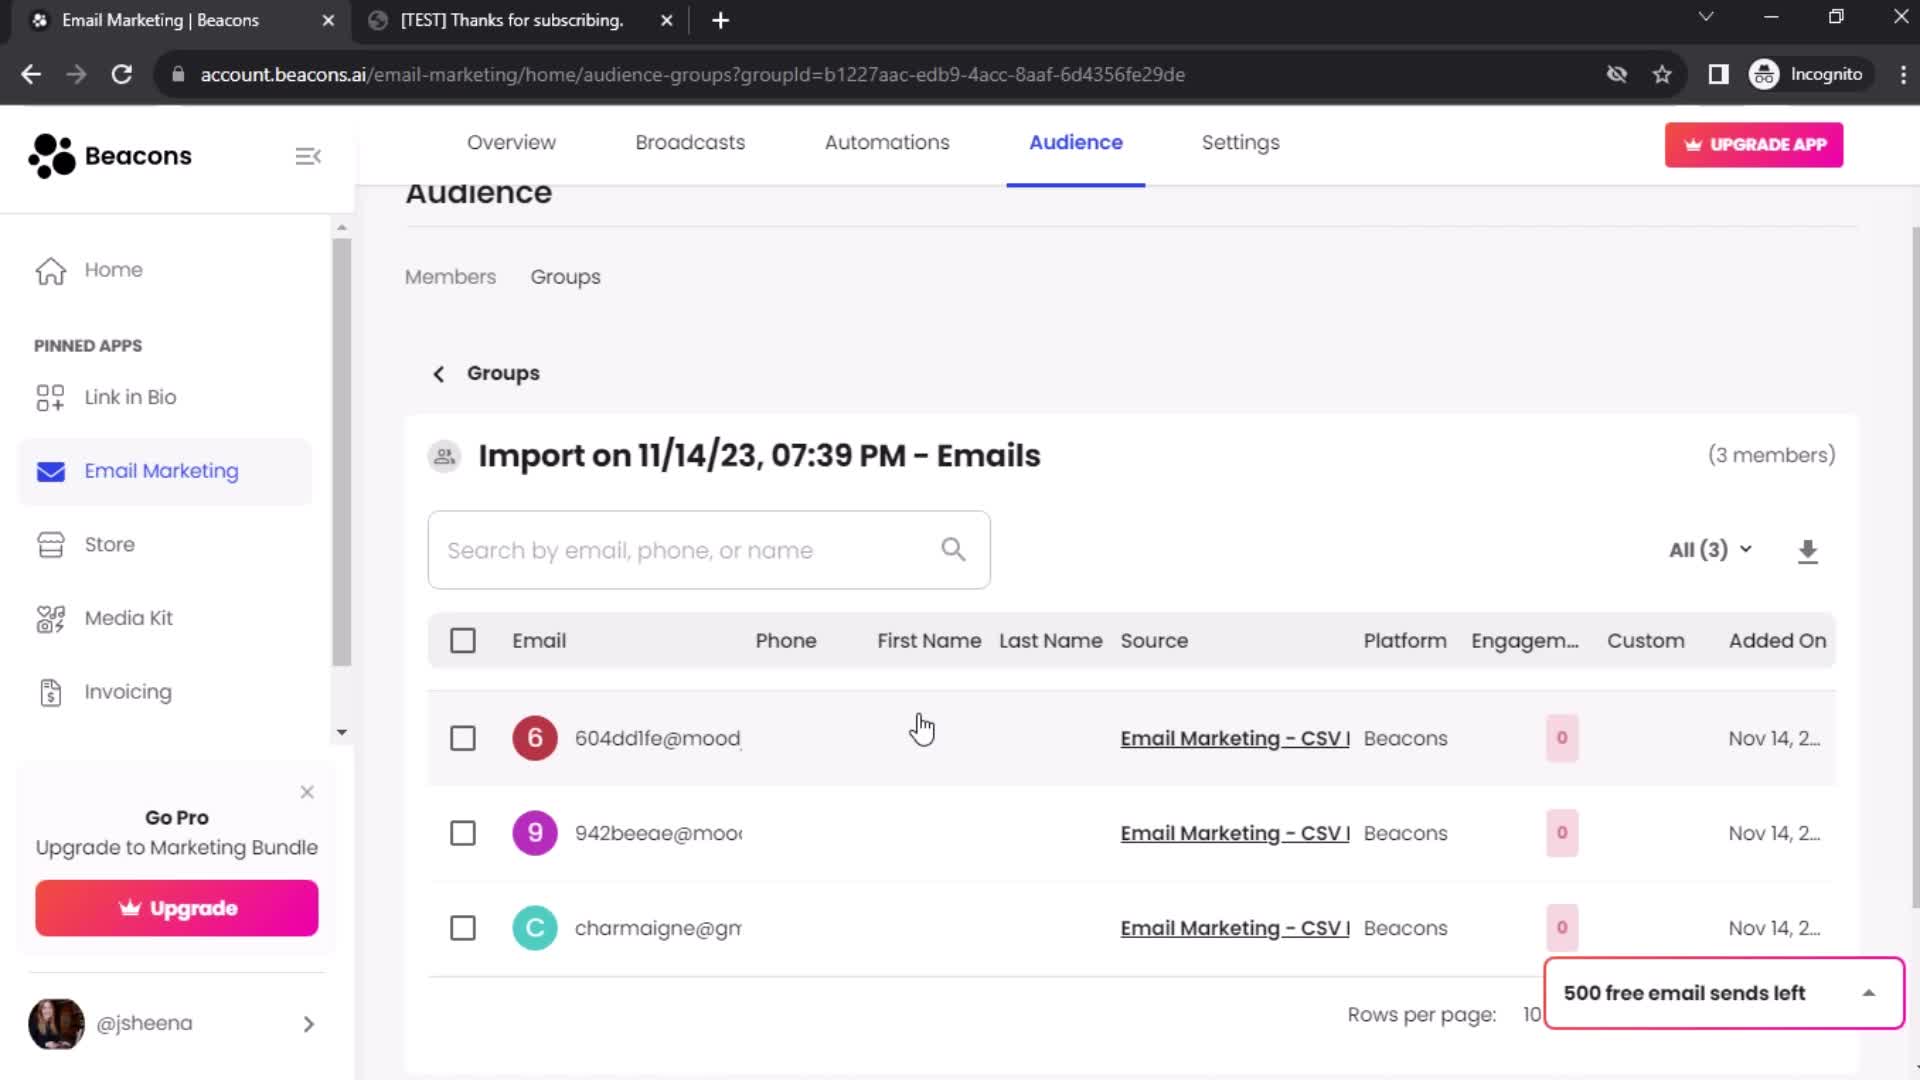Click the pink Upgrade button

[177, 908]
